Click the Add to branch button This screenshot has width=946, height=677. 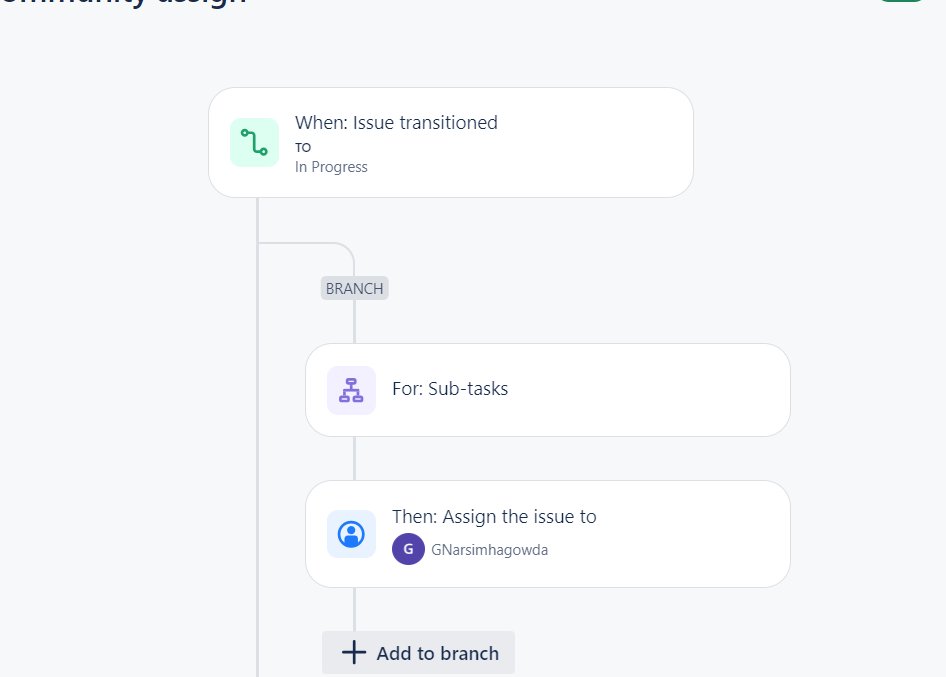418,652
